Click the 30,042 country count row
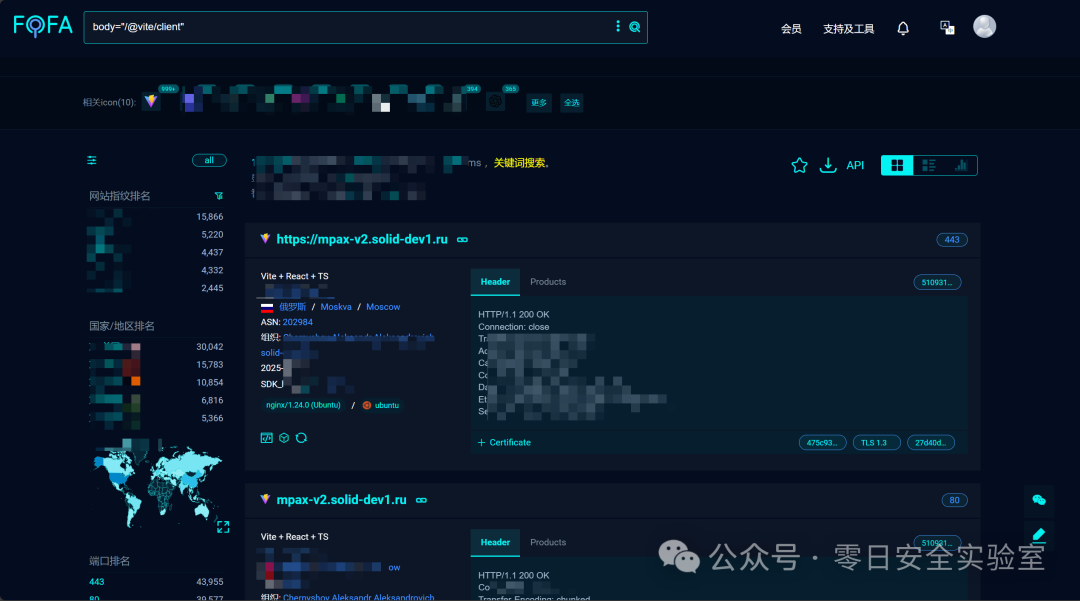The width and height of the screenshot is (1080, 601). 156,347
